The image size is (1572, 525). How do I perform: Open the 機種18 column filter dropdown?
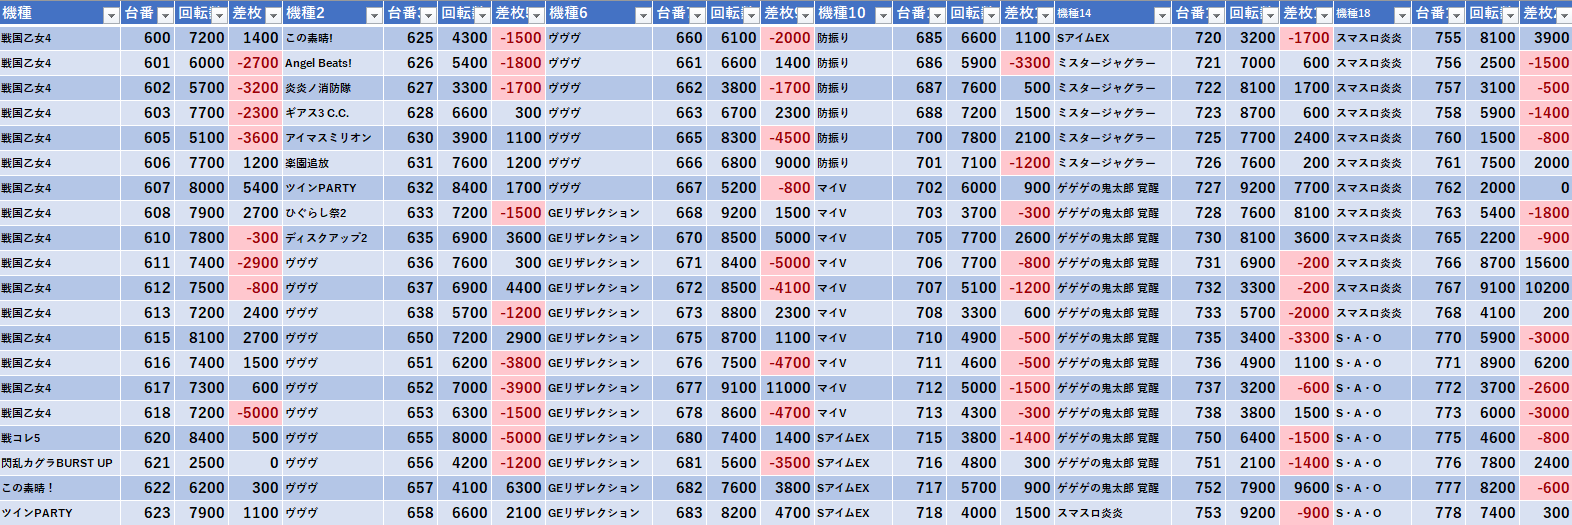pyautogui.click(x=1402, y=15)
